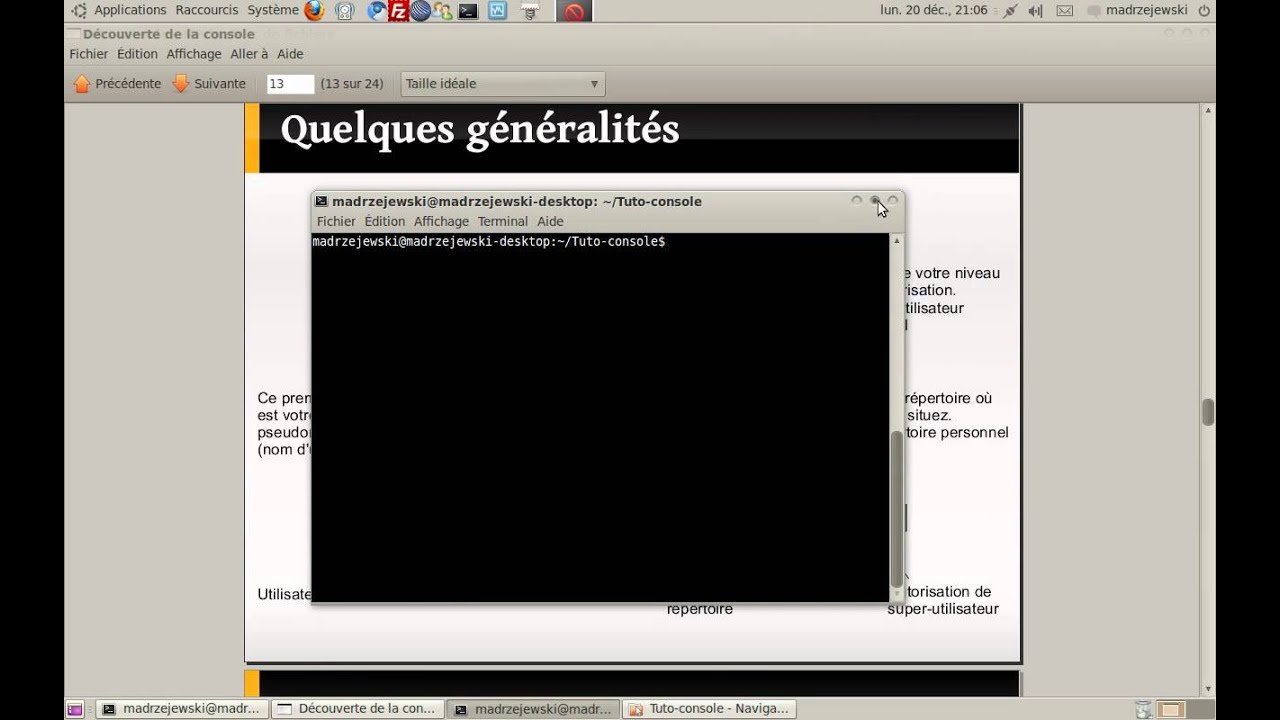The height and width of the screenshot is (720, 1280).
Task: Open the Applications panel menu
Action: coord(130,10)
